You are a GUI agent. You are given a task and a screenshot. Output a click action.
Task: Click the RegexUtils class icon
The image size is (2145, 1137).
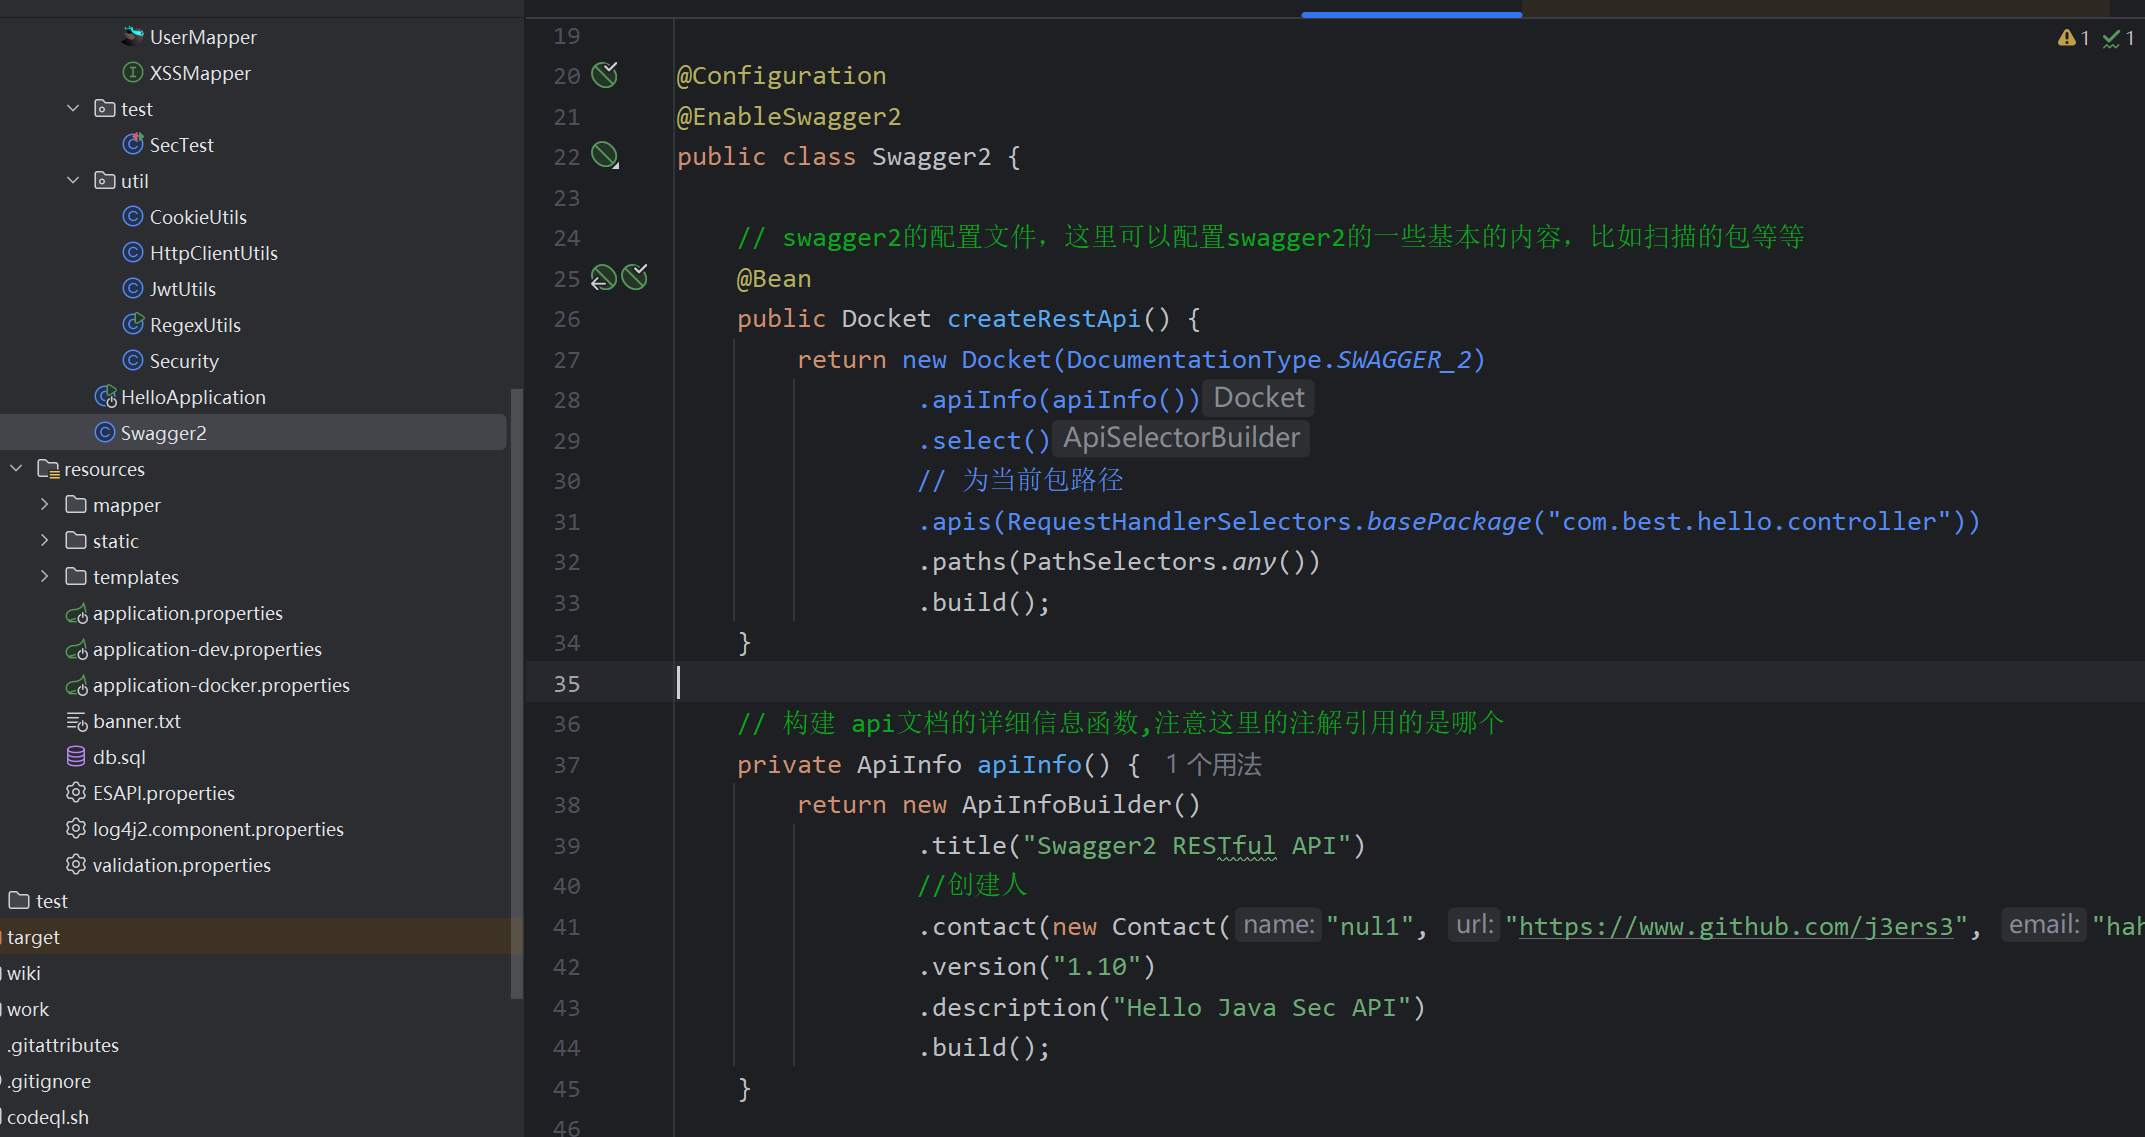pyautogui.click(x=133, y=324)
